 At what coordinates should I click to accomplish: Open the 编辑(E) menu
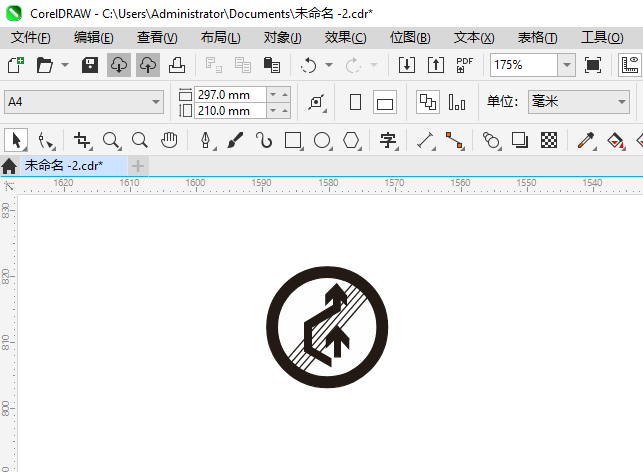point(93,38)
